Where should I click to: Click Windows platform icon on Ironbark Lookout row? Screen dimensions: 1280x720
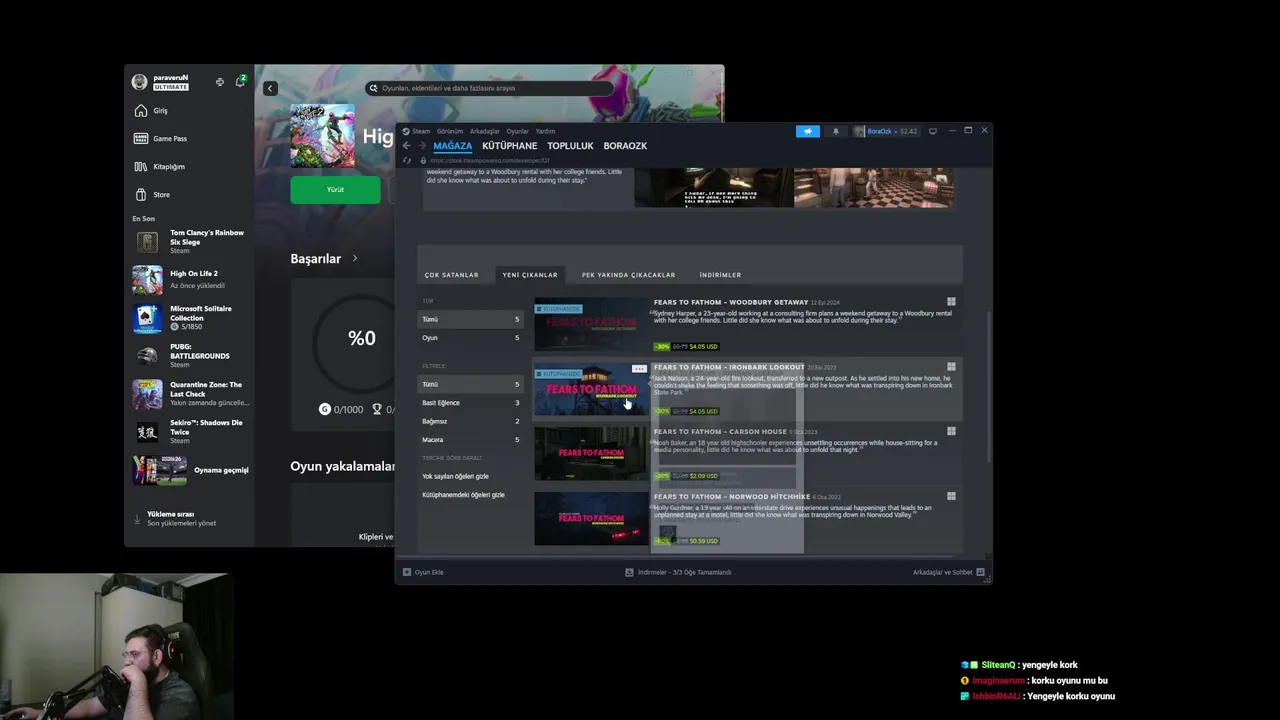951,367
